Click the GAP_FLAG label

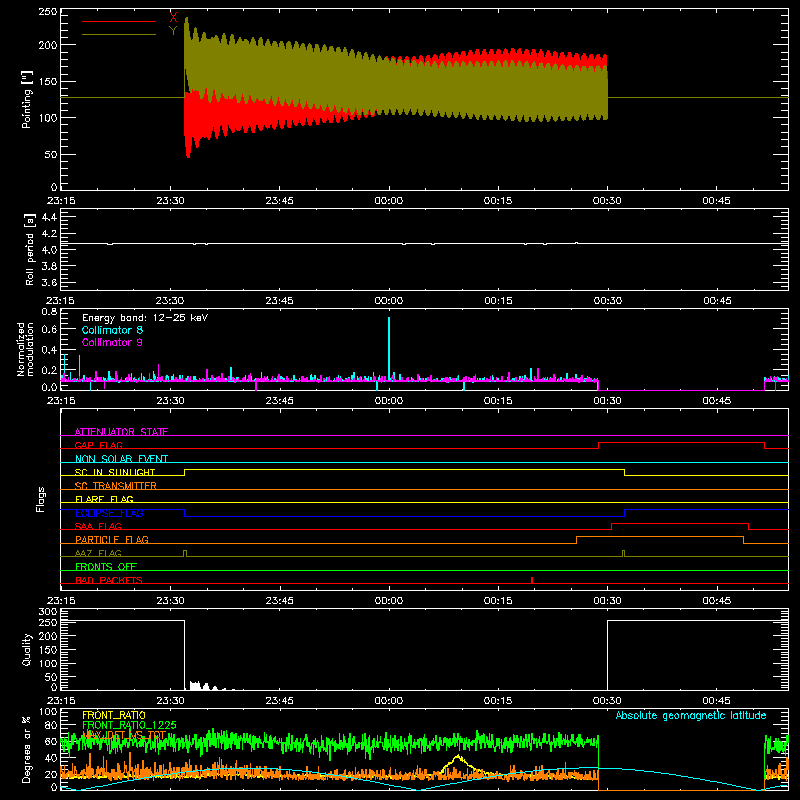[x=98, y=445]
